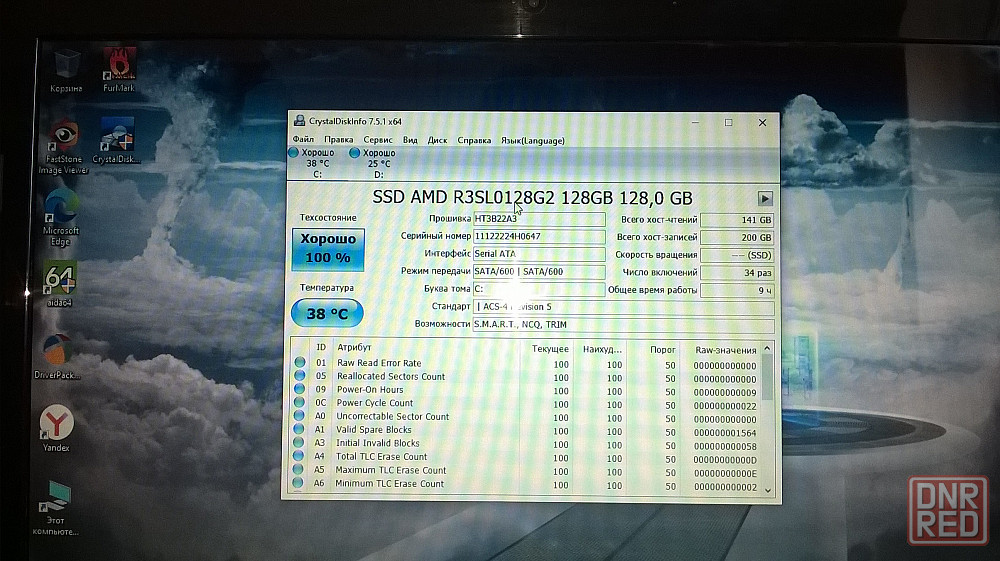Image resolution: width=1000 pixels, height=561 pixels.
Task: Click the Порог column header
Action: point(663,349)
